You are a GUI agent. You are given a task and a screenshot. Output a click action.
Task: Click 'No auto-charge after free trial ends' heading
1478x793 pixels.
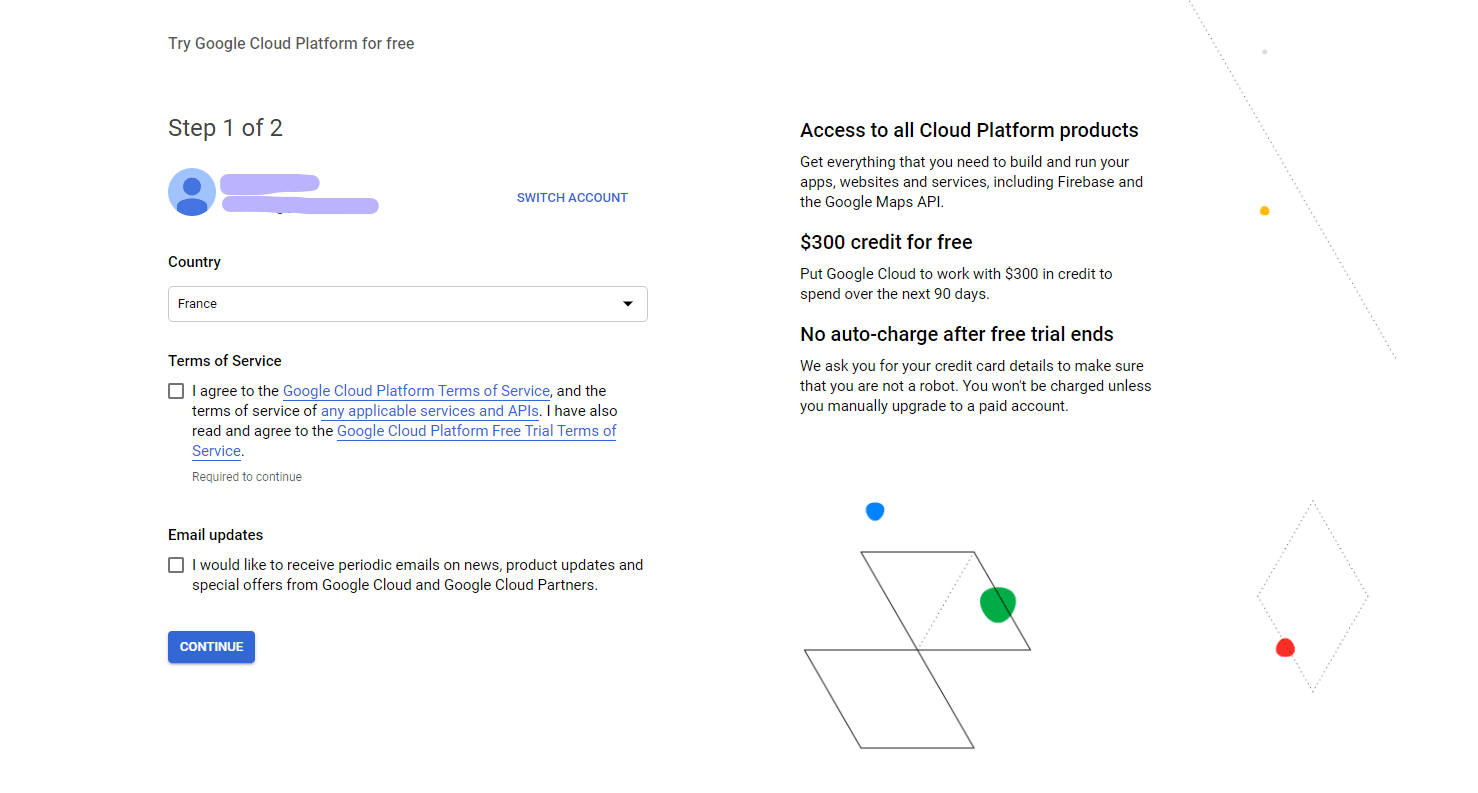957,335
